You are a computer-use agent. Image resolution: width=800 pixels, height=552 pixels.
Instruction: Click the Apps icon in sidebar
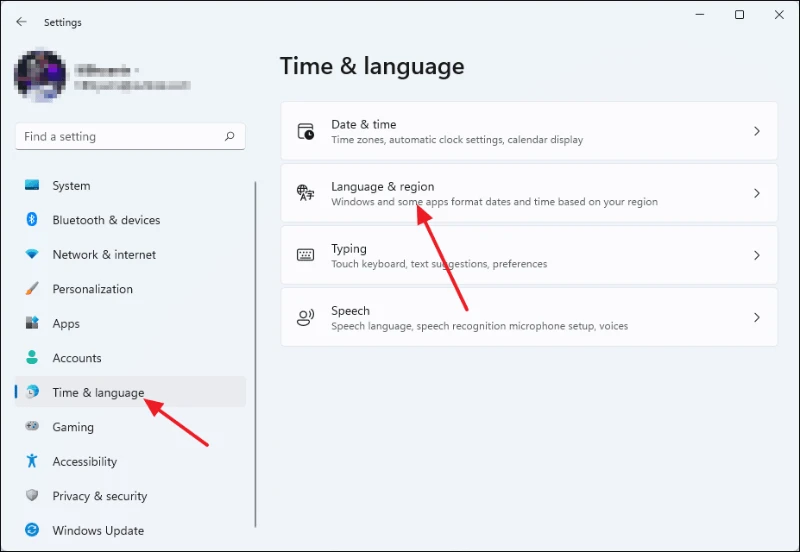[32, 323]
